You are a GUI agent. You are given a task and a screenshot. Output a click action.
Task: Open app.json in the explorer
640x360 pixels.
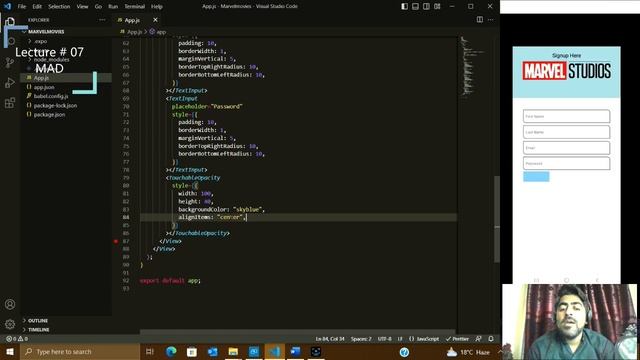click(x=66, y=87)
